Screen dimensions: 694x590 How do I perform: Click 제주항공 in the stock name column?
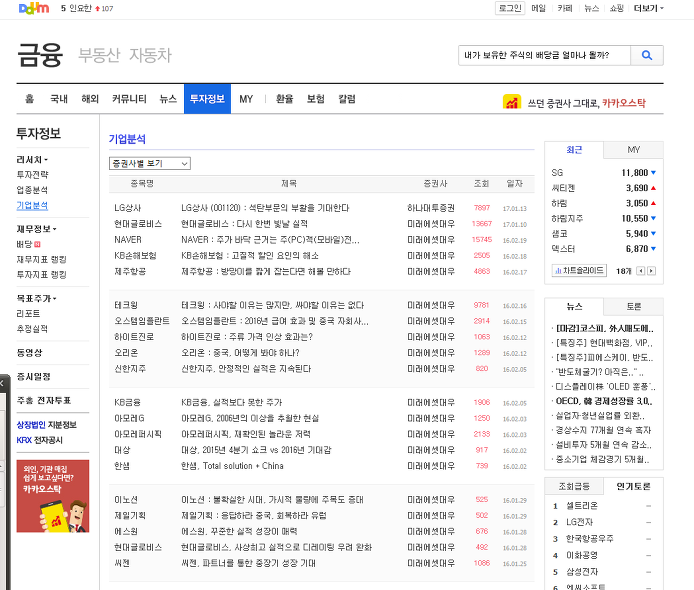pyautogui.click(x=130, y=271)
